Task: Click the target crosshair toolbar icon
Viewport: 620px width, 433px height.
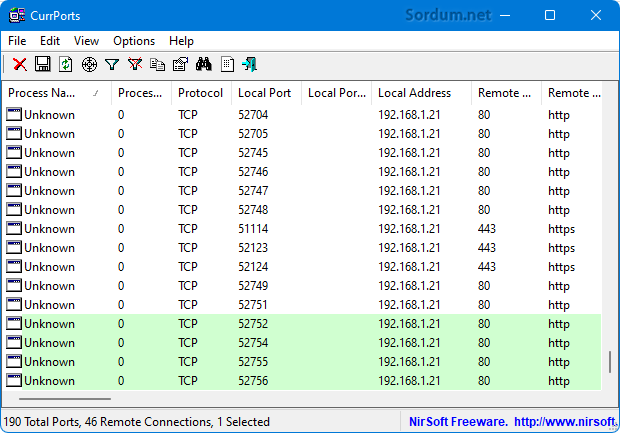Action: 89,64
